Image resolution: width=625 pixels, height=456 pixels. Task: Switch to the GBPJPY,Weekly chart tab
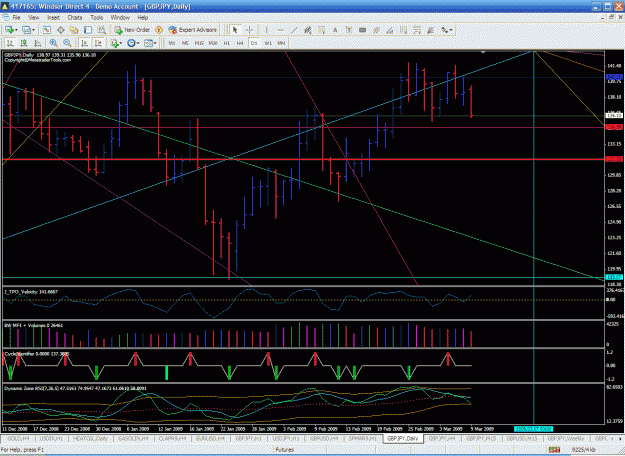point(566,438)
